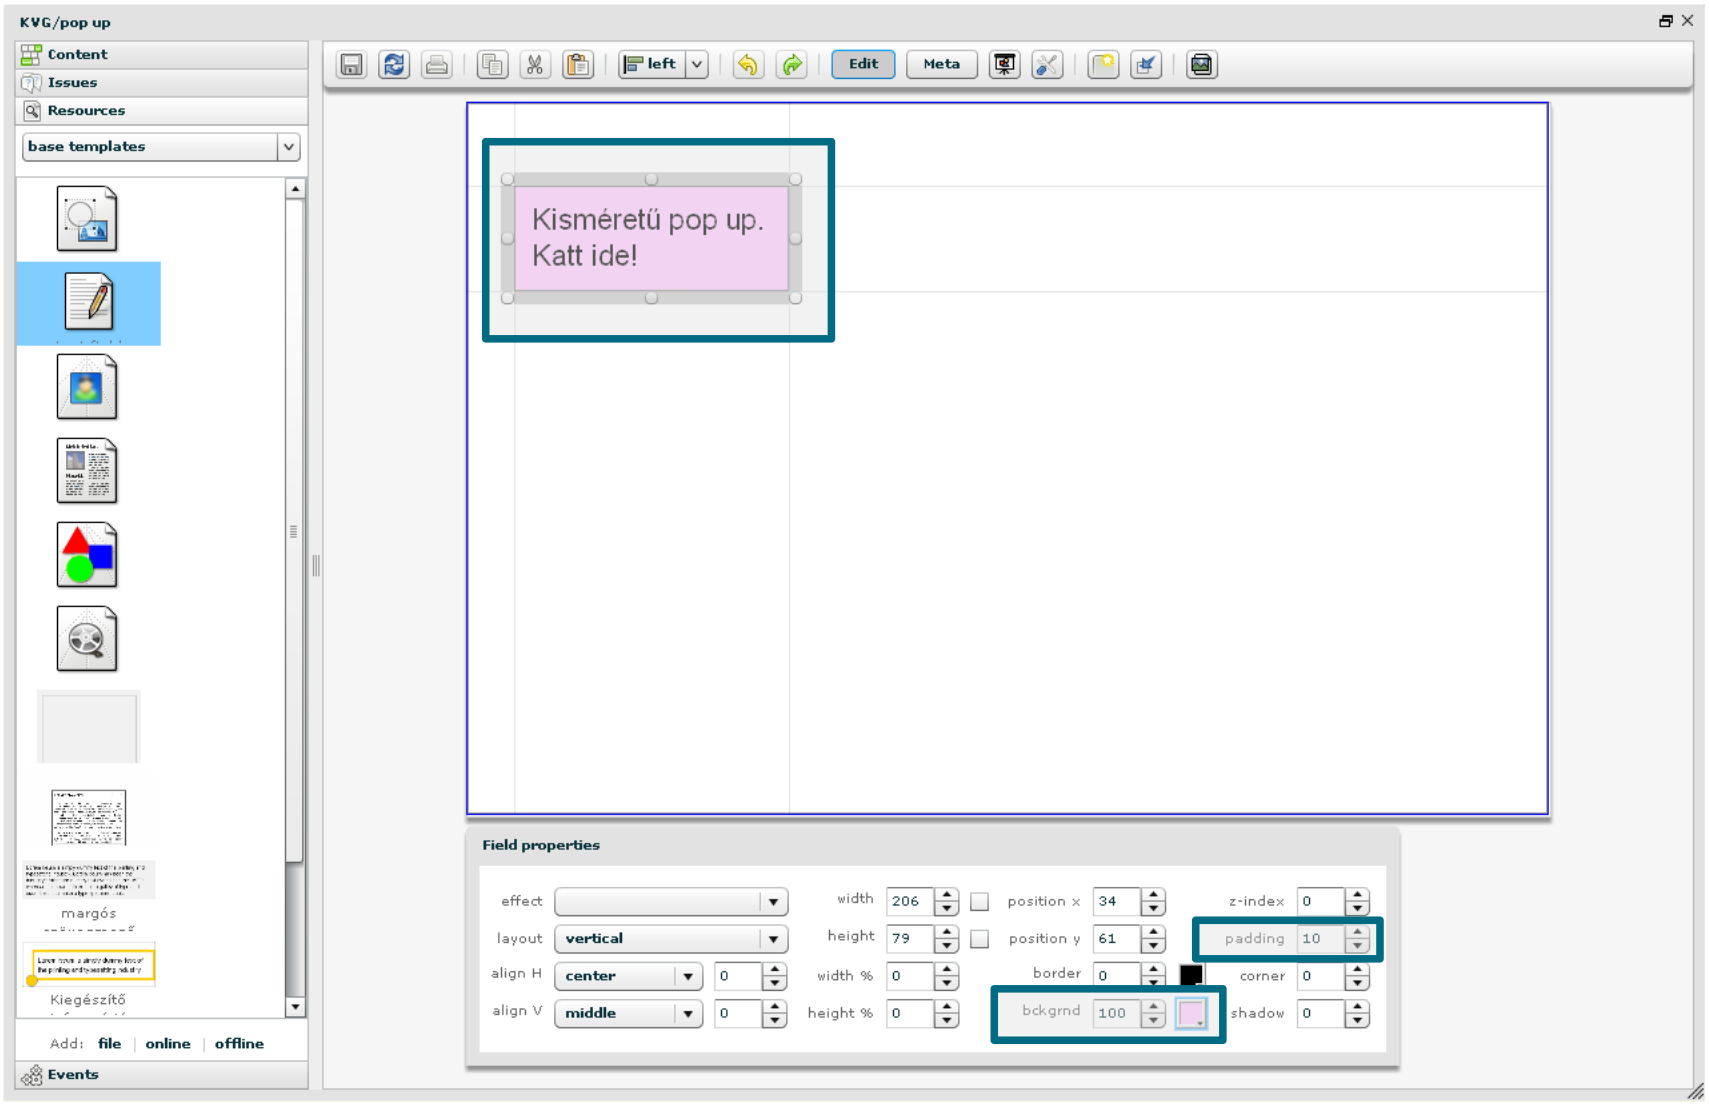This screenshot has height=1108, width=1709.
Task: Click the 'online' add link
Action: pos(168,1044)
